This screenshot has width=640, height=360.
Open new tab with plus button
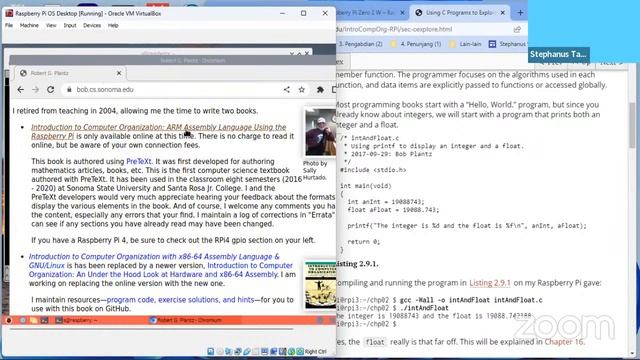tap(520, 13)
